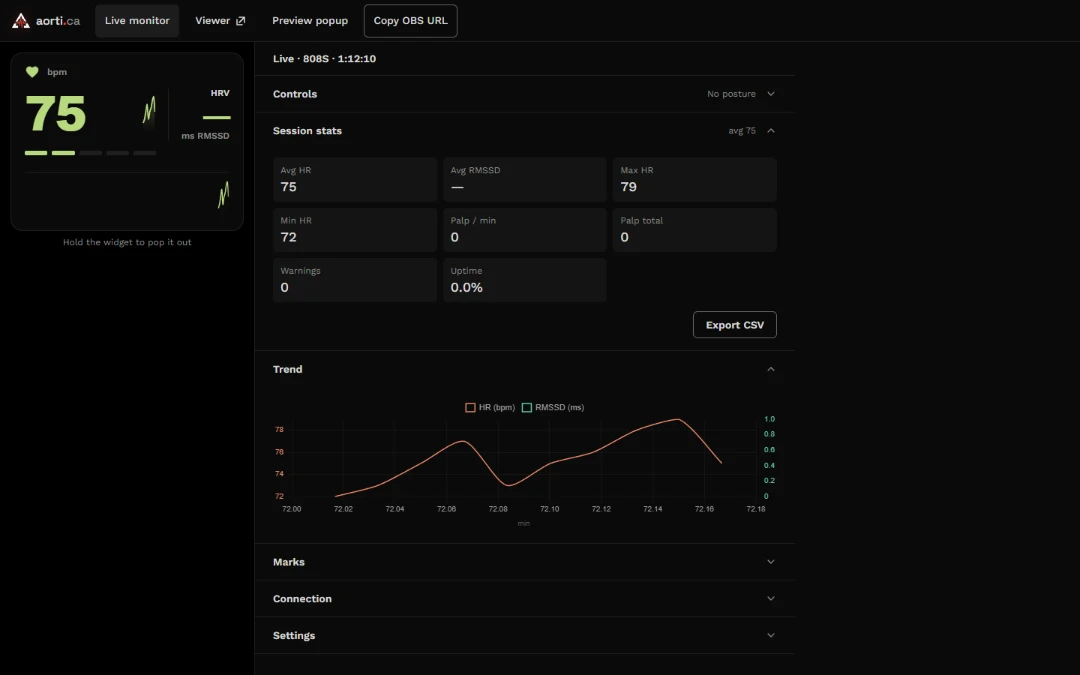Click the pulse waveform icon beside 75
The width and height of the screenshot is (1080, 675).
point(149,110)
